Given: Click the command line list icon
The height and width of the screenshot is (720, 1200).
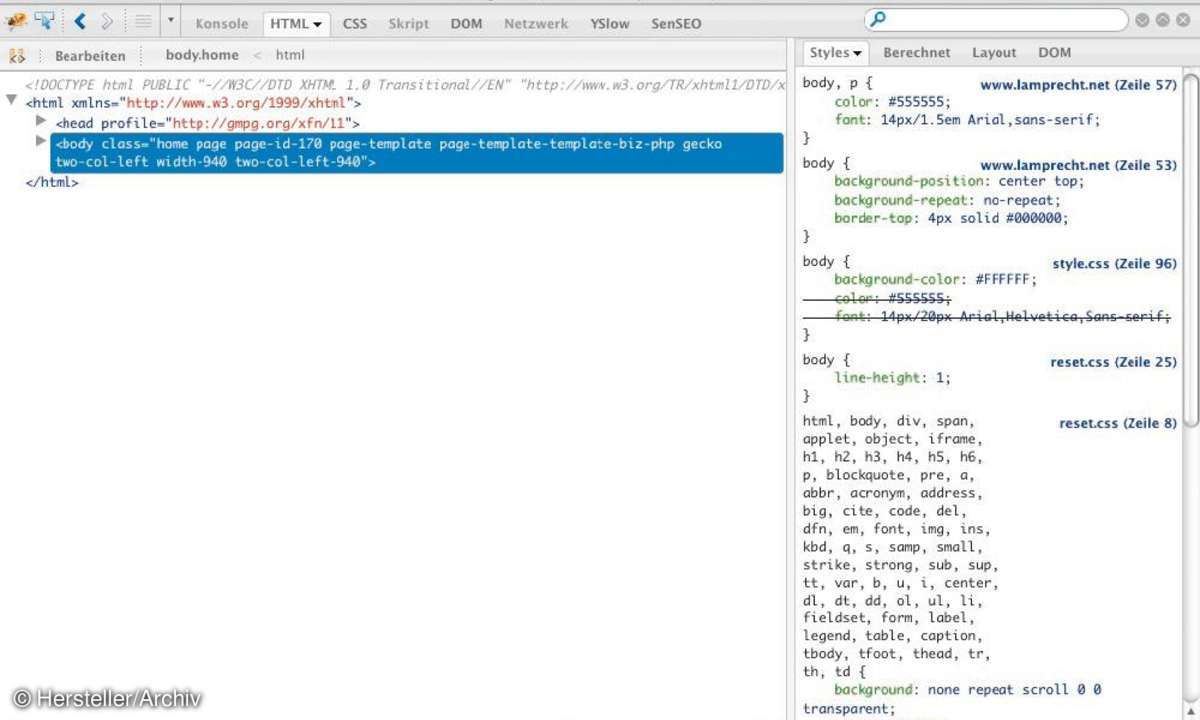Looking at the screenshot, I should tap(143, 21).
